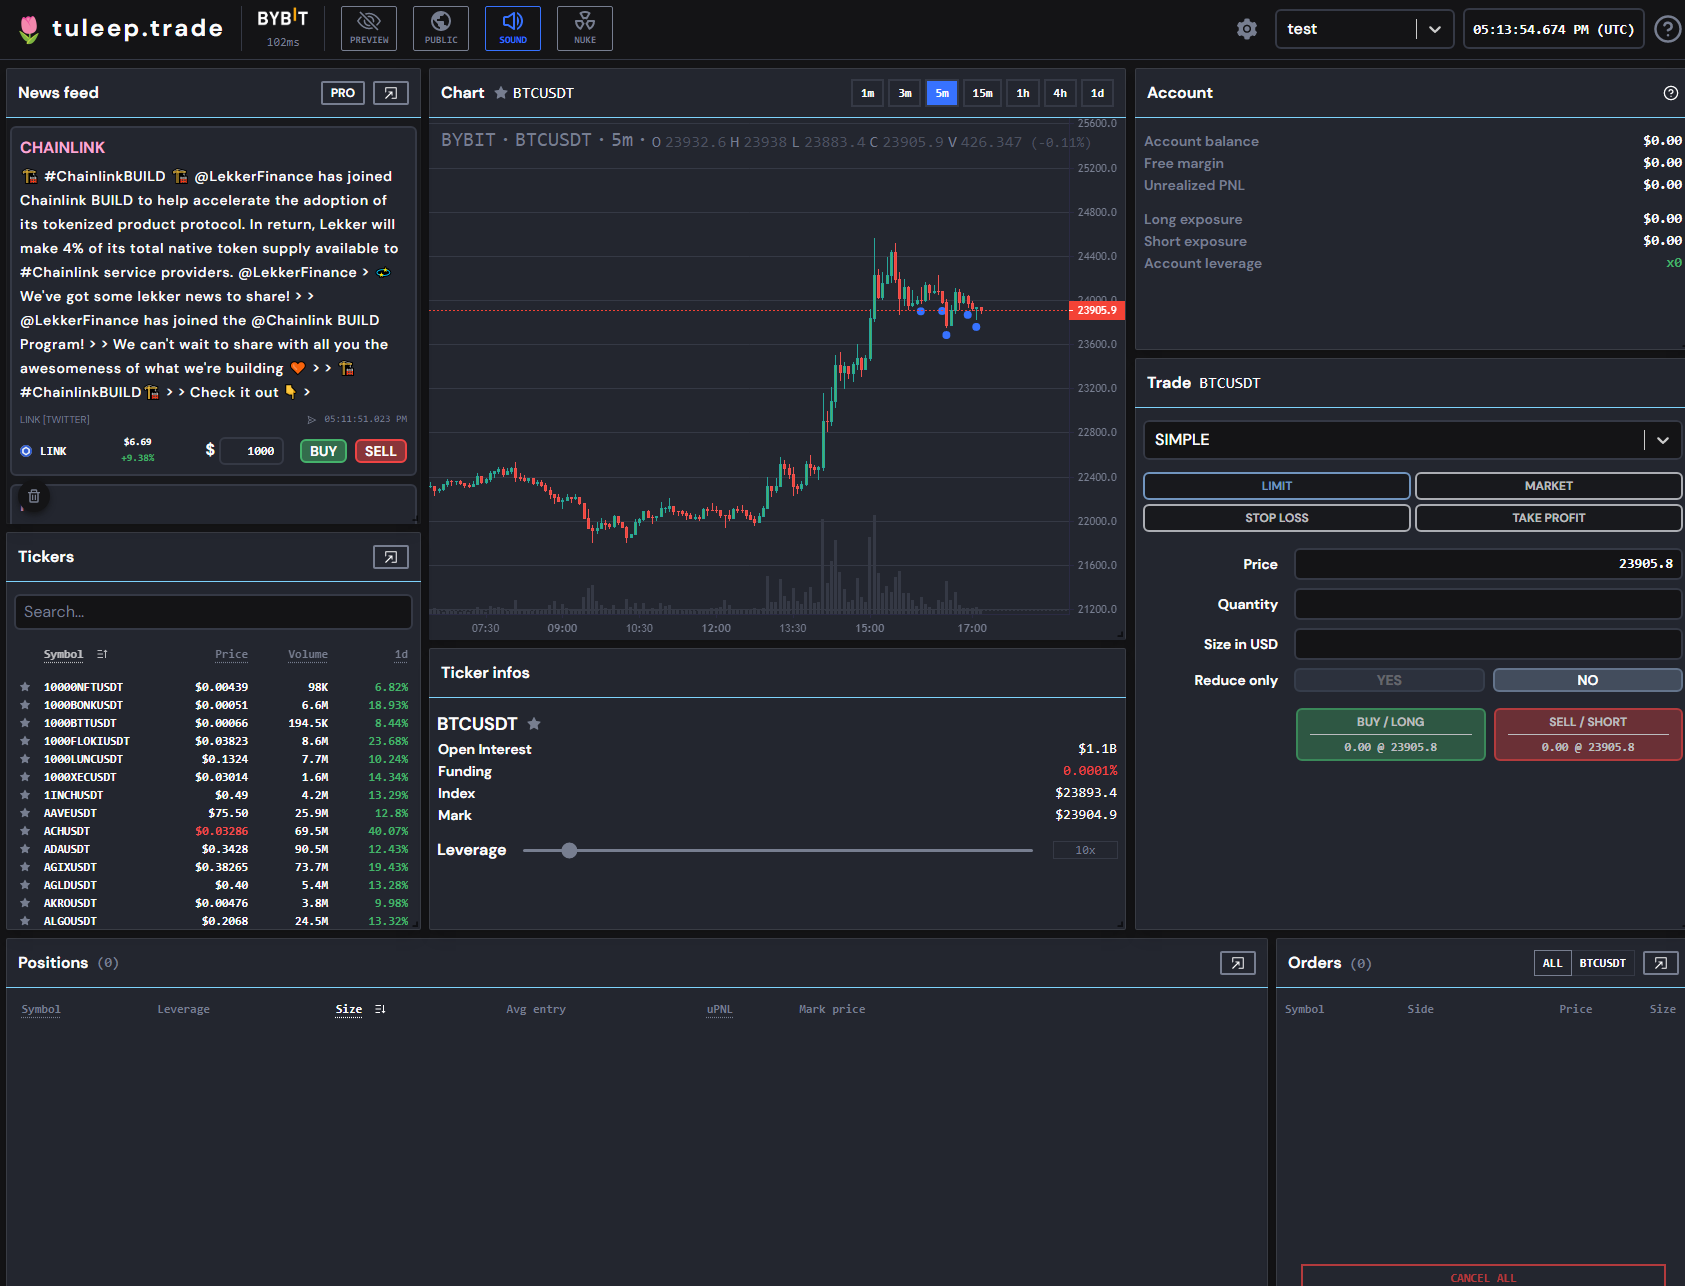This screenshot has width=1685, height=1286.
Task: Filter orders by ALL
Action: pos(1552,963)
